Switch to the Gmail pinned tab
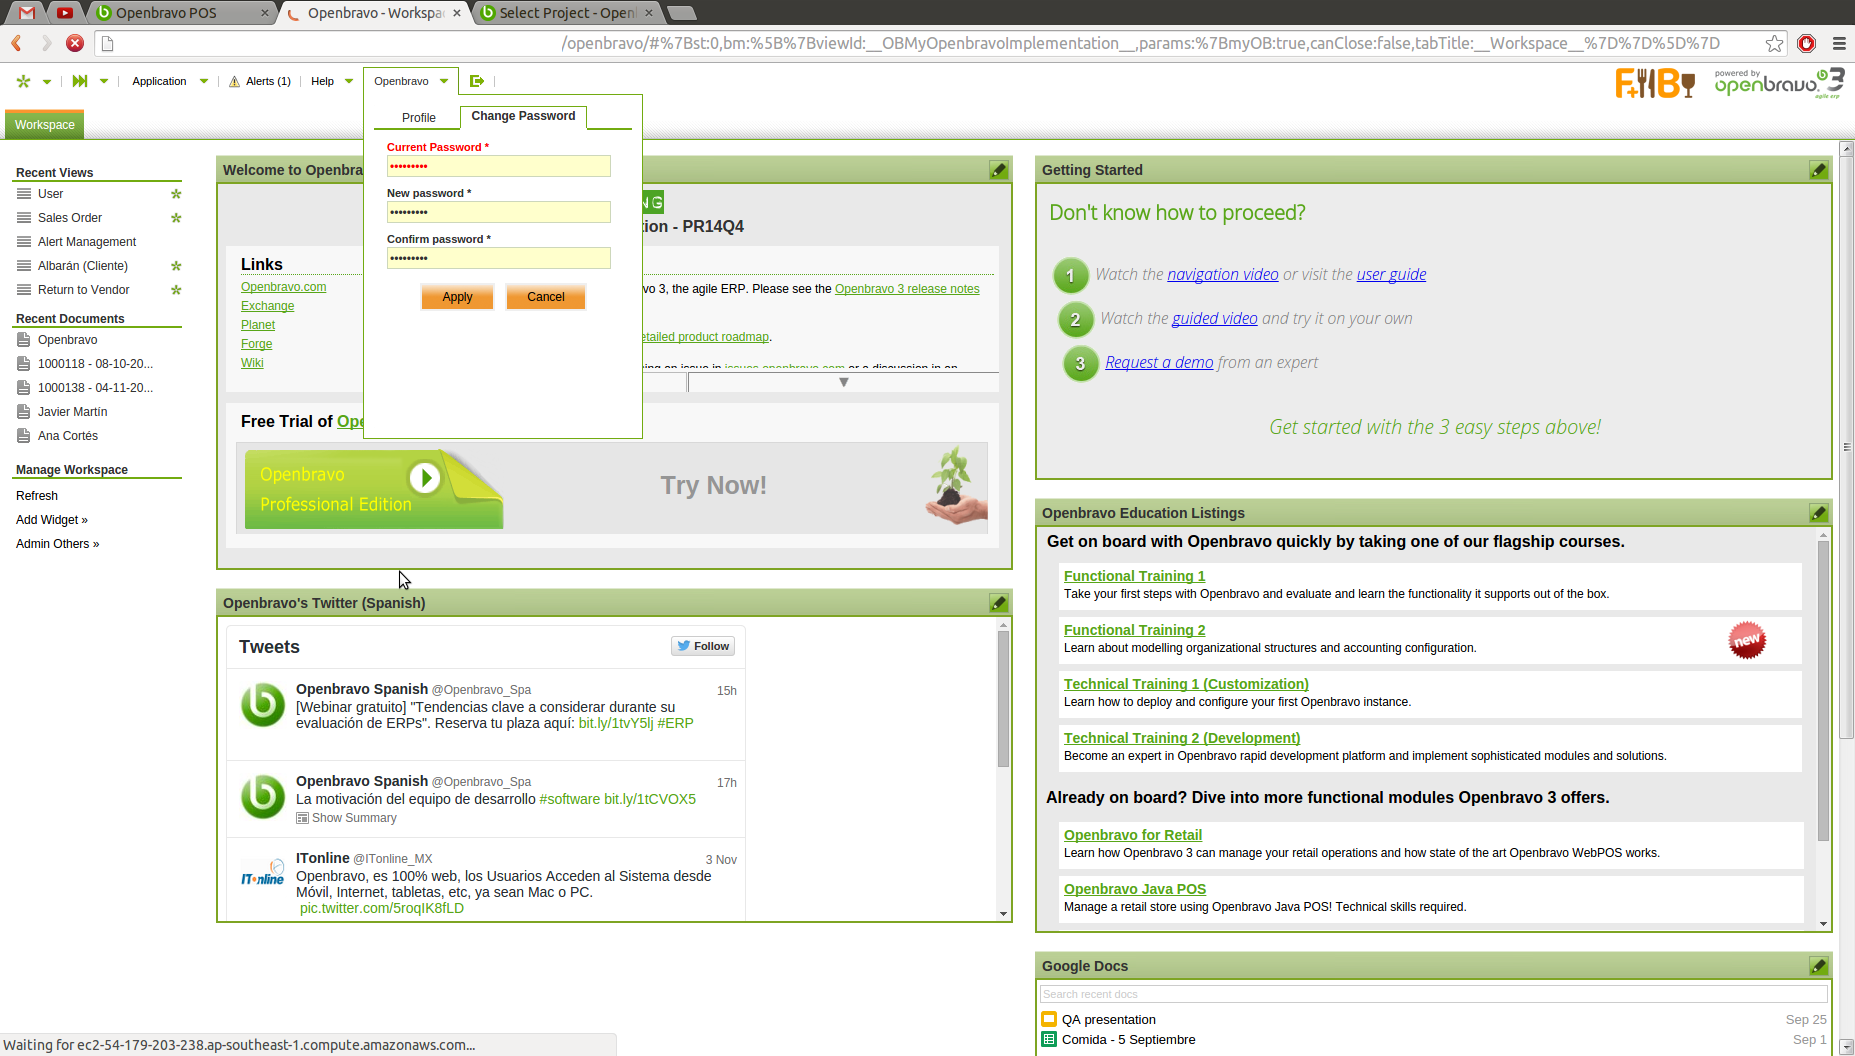Viewport: 1855px width, 1056px height. click(x=27, y=13)
